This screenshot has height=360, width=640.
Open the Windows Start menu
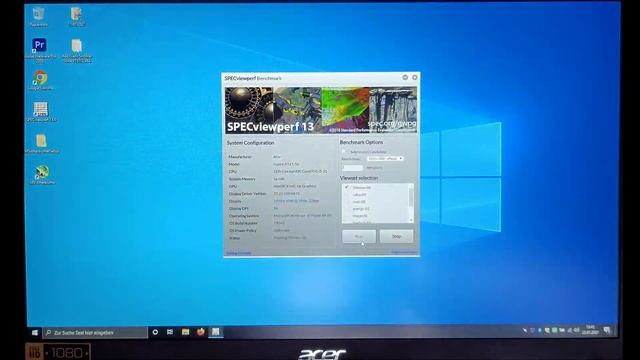click(35, 333)
